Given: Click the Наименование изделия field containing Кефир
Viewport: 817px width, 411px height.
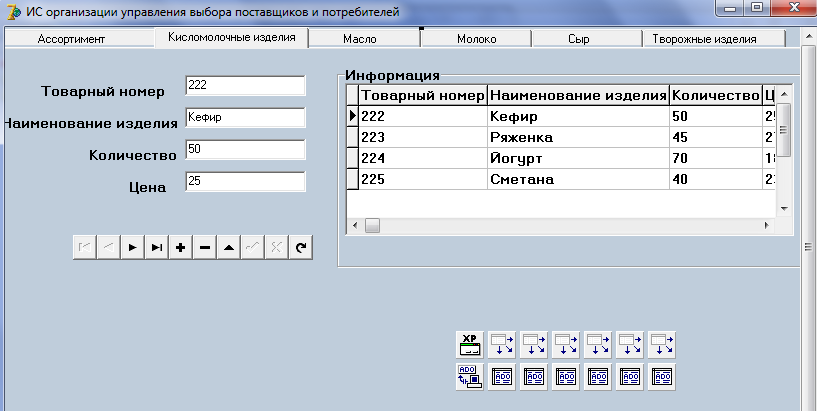Looking at the screenshot, I should (245, 117).
